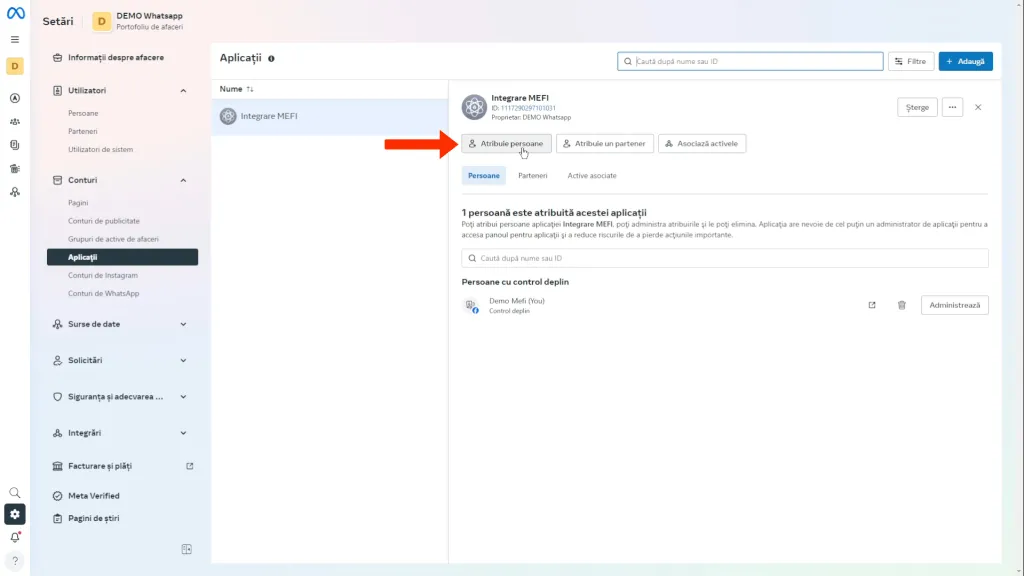Click the yellow D portfolio icon in rail
1024x576 pixels.
(x=15, y=66)
